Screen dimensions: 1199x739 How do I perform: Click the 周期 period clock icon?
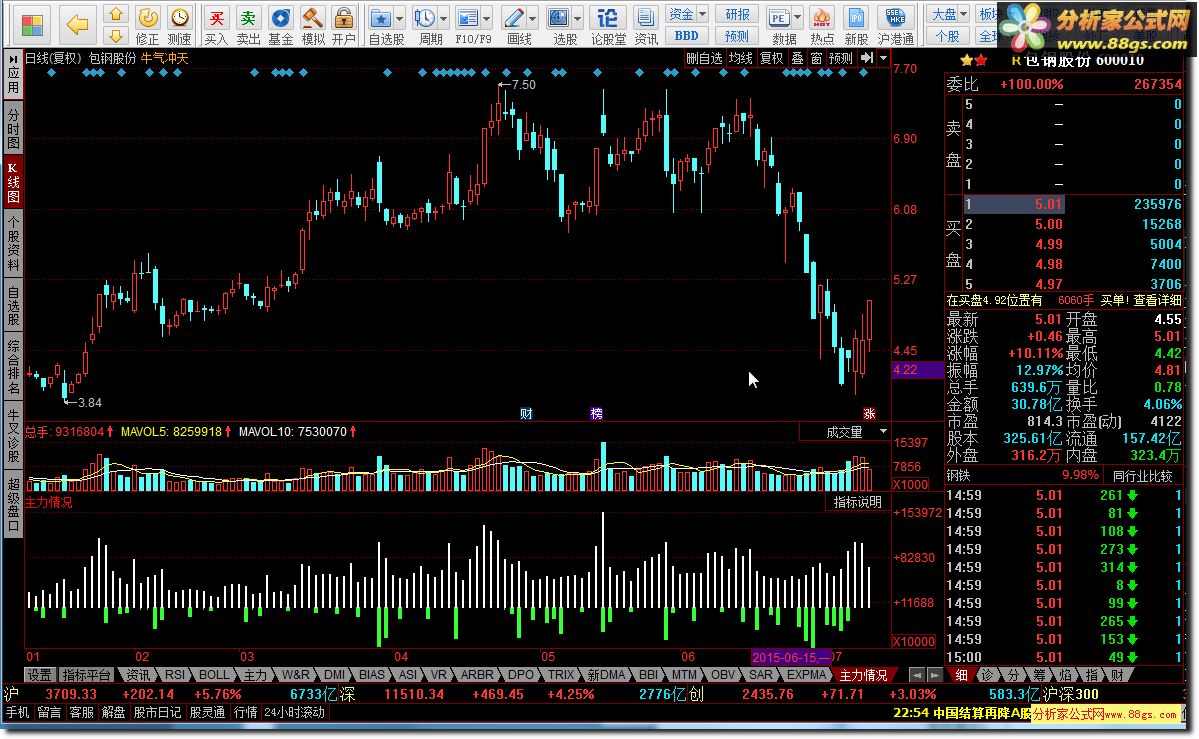(x=425, y=25)
